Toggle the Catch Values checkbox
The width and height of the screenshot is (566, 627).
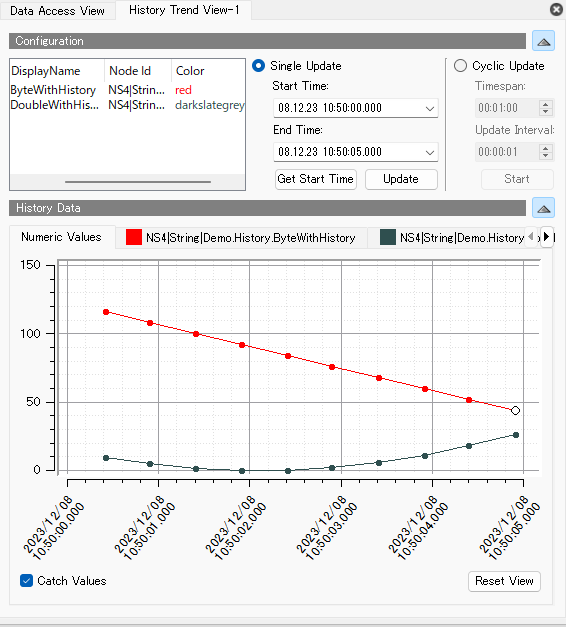(26, 581)
